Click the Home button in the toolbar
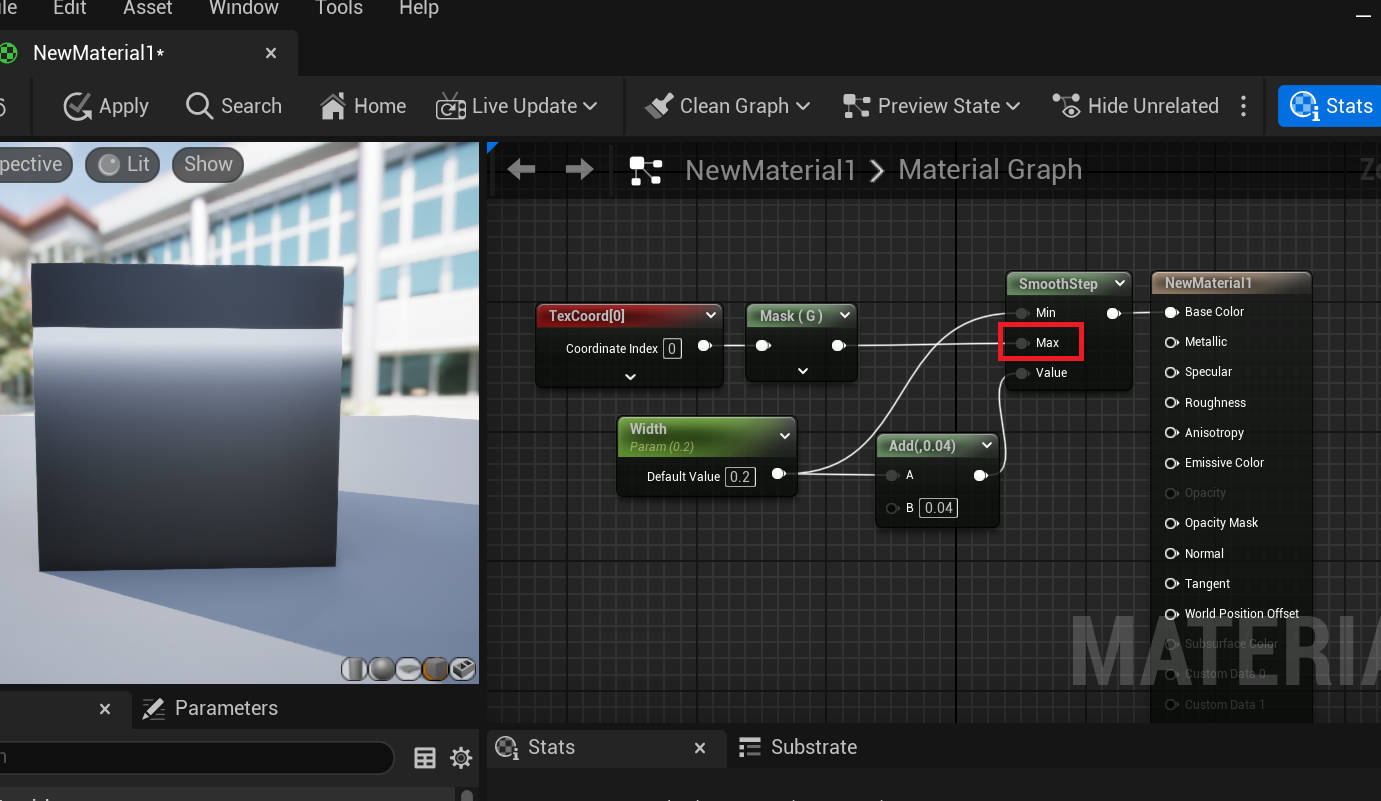Viewport: 1381px width, 801px height. 363,106
